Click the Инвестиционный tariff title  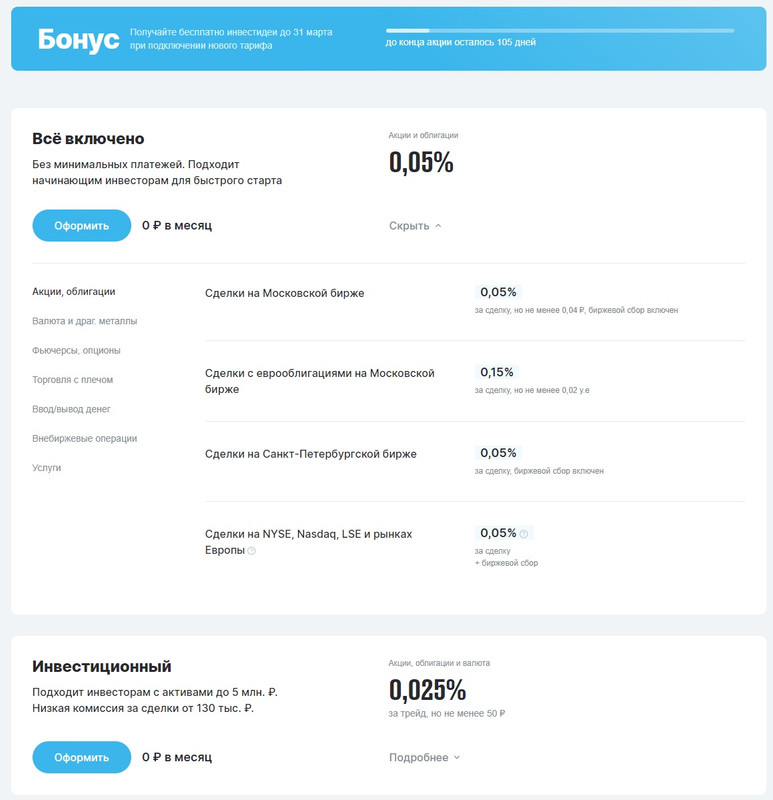(x=102, y=666)
